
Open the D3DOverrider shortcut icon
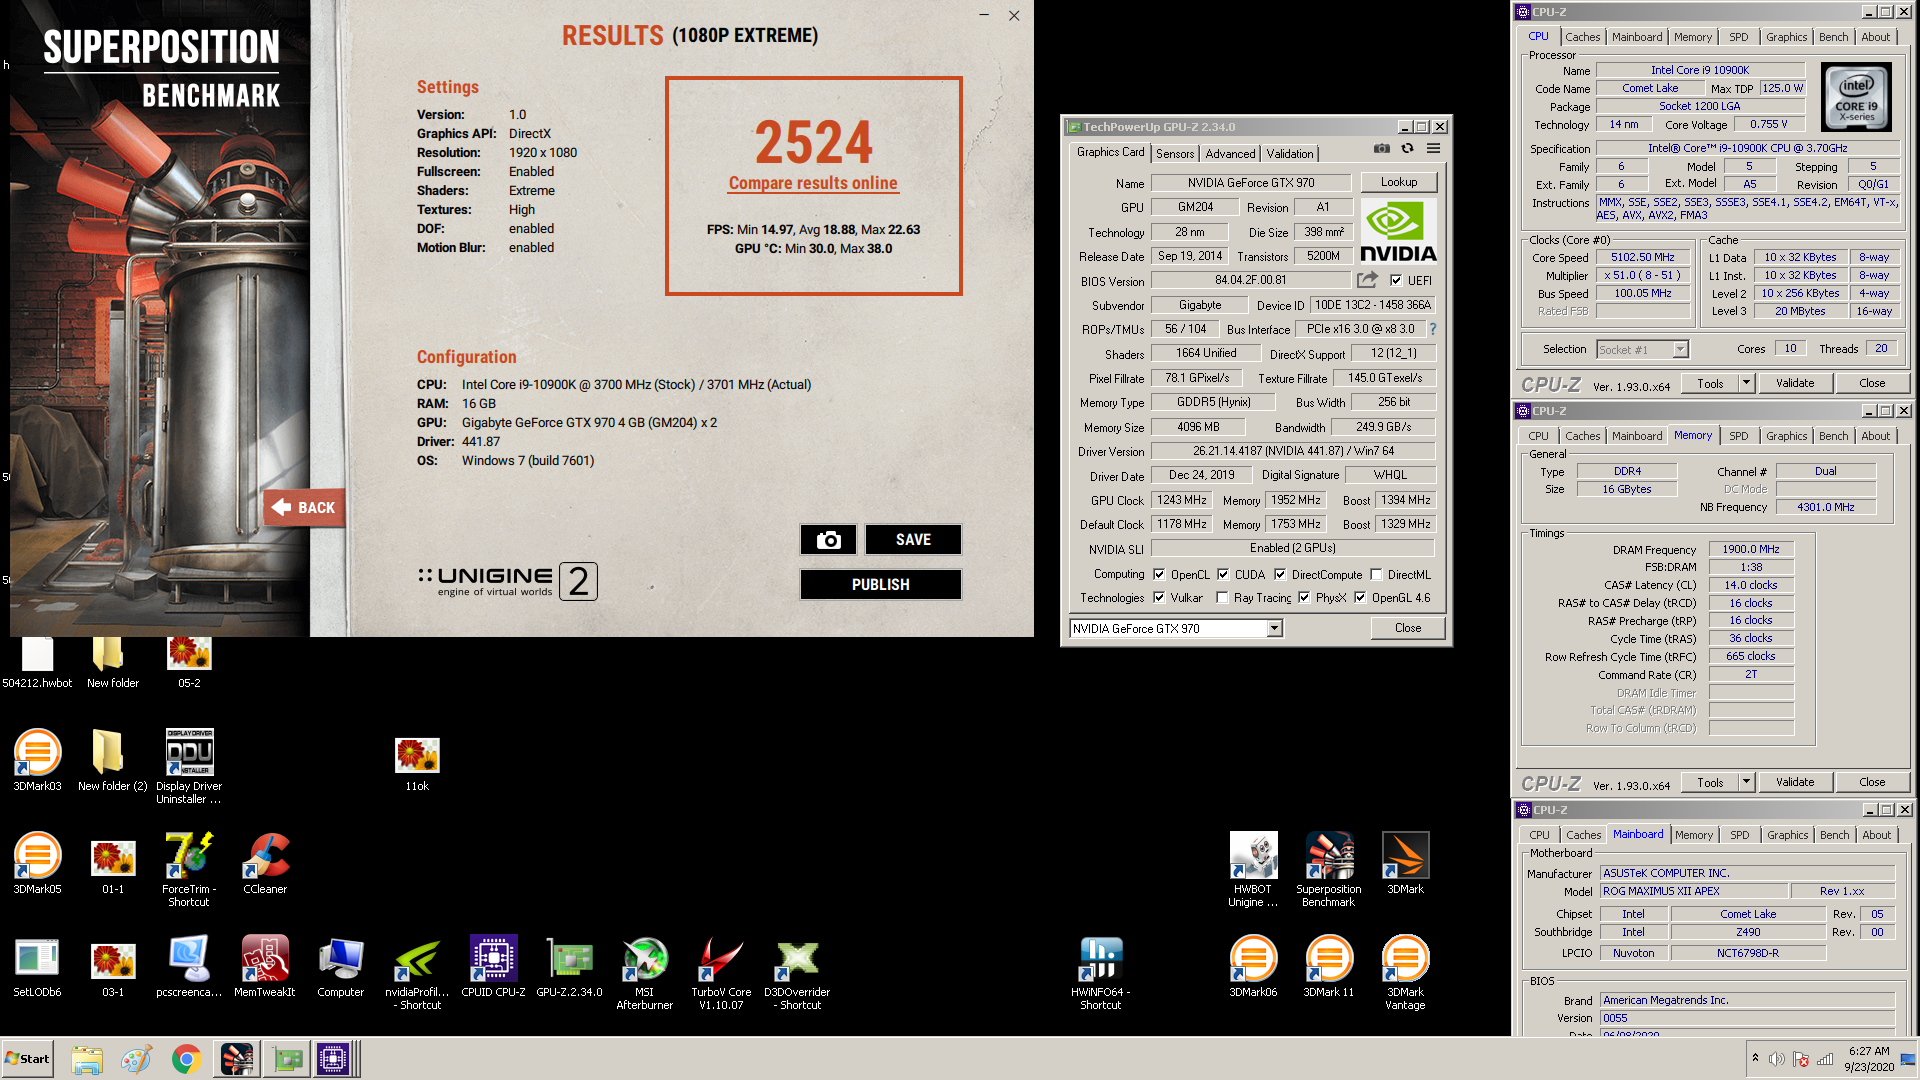point(797,973)
